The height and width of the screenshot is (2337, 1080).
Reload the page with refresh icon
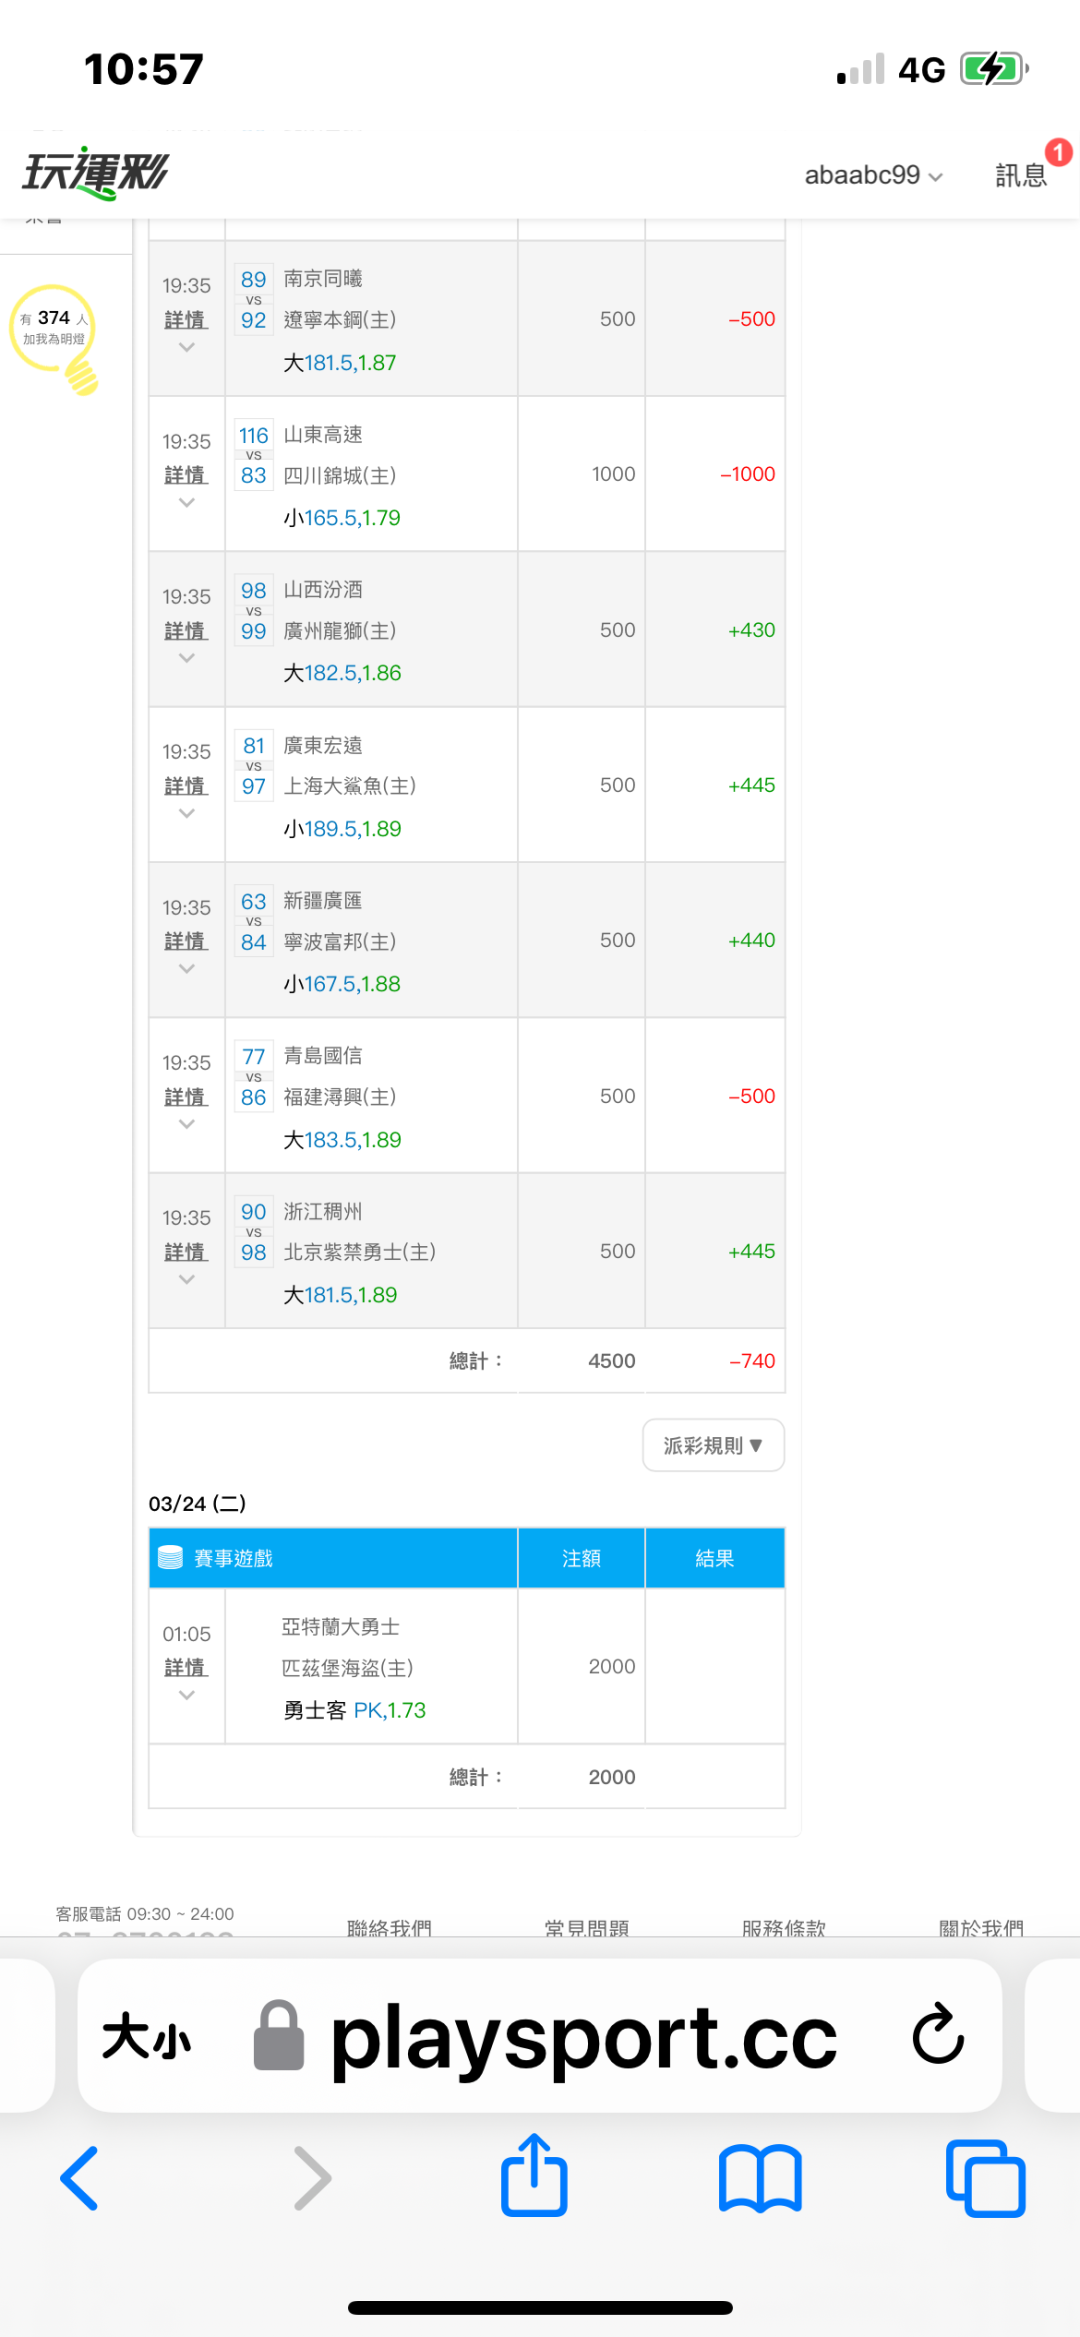[938, 2034]
